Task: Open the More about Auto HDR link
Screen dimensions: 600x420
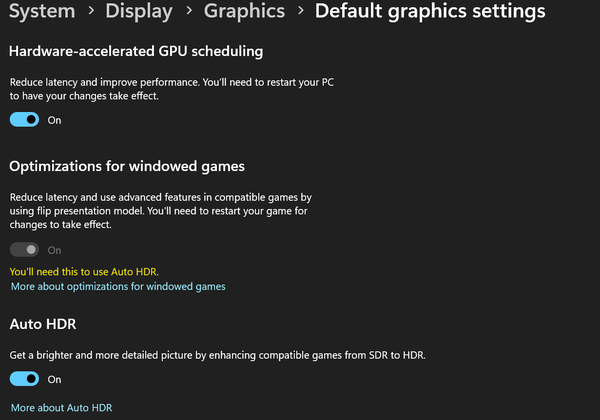Action: [x=61, y=408]
